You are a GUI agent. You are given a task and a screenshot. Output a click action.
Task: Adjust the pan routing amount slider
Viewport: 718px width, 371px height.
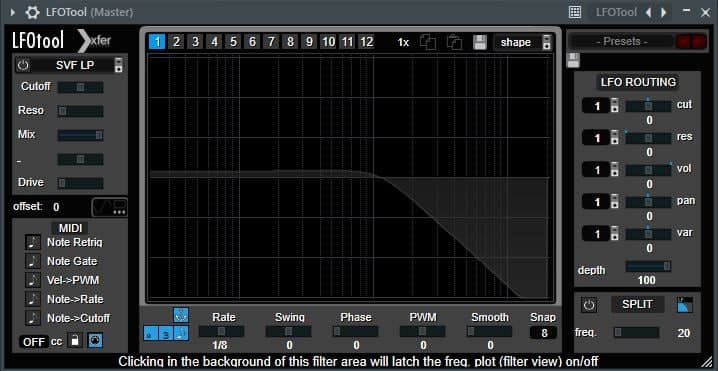click(648, 202)
